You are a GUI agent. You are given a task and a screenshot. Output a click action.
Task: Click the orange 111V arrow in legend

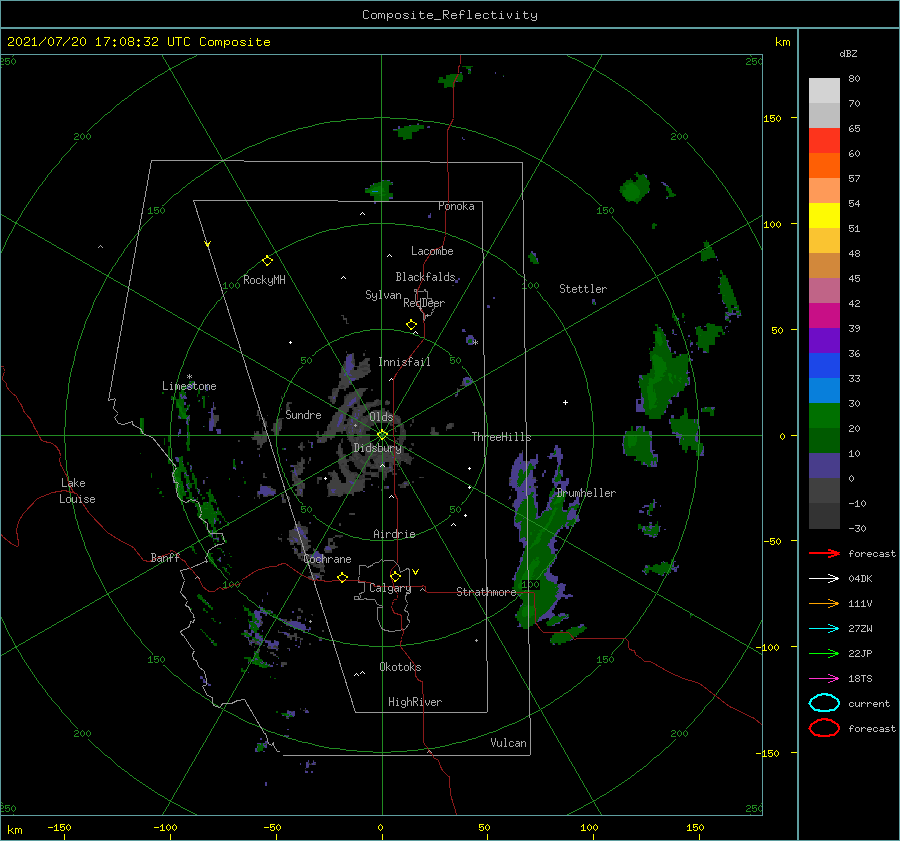[x=824, y=603]
